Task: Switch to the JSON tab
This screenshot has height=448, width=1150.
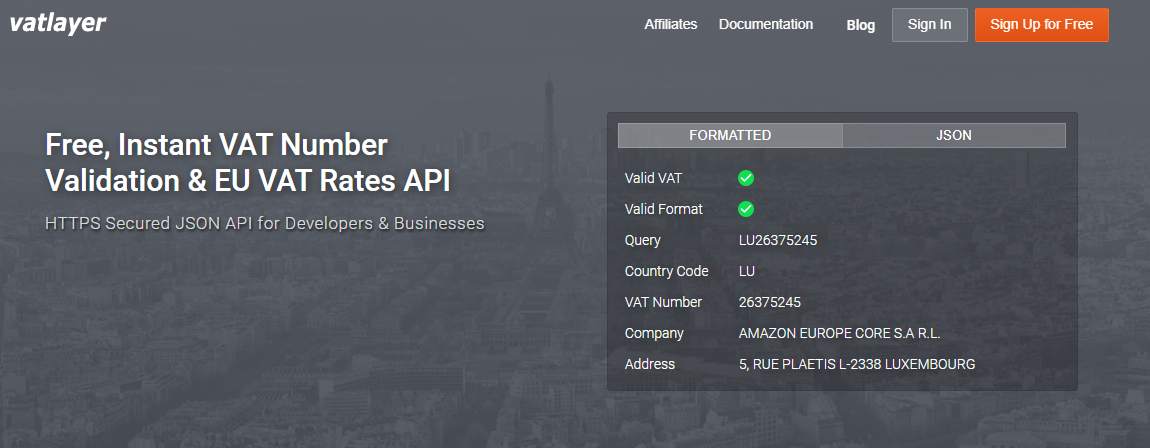Action: point(953,136)
